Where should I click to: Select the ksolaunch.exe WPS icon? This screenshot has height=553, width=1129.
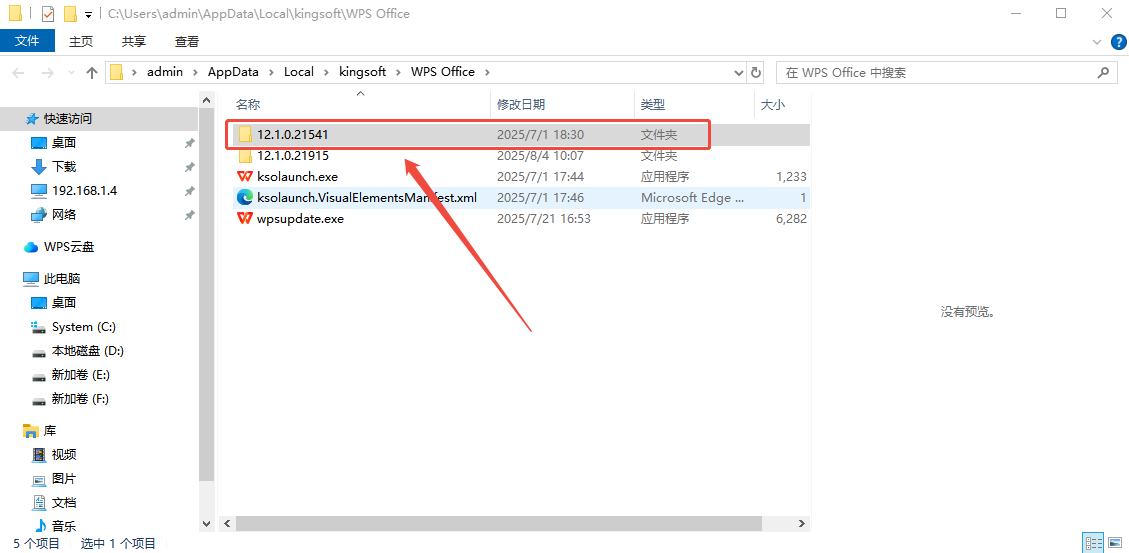tap(245, 176)
